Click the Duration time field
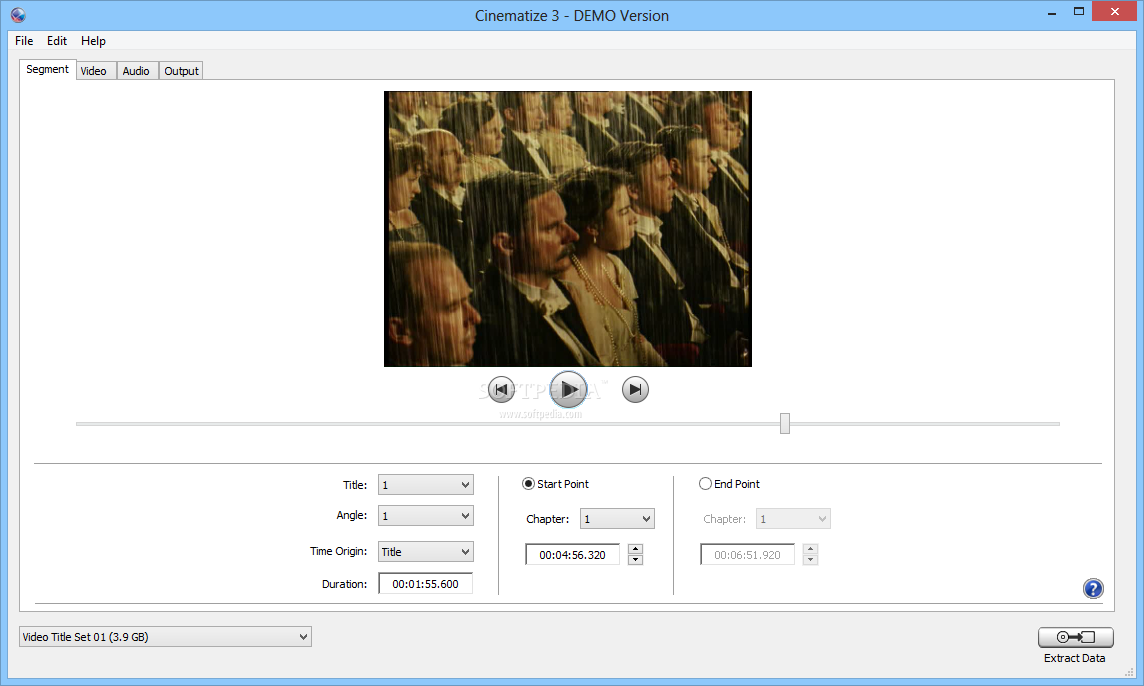 point(425,584)
